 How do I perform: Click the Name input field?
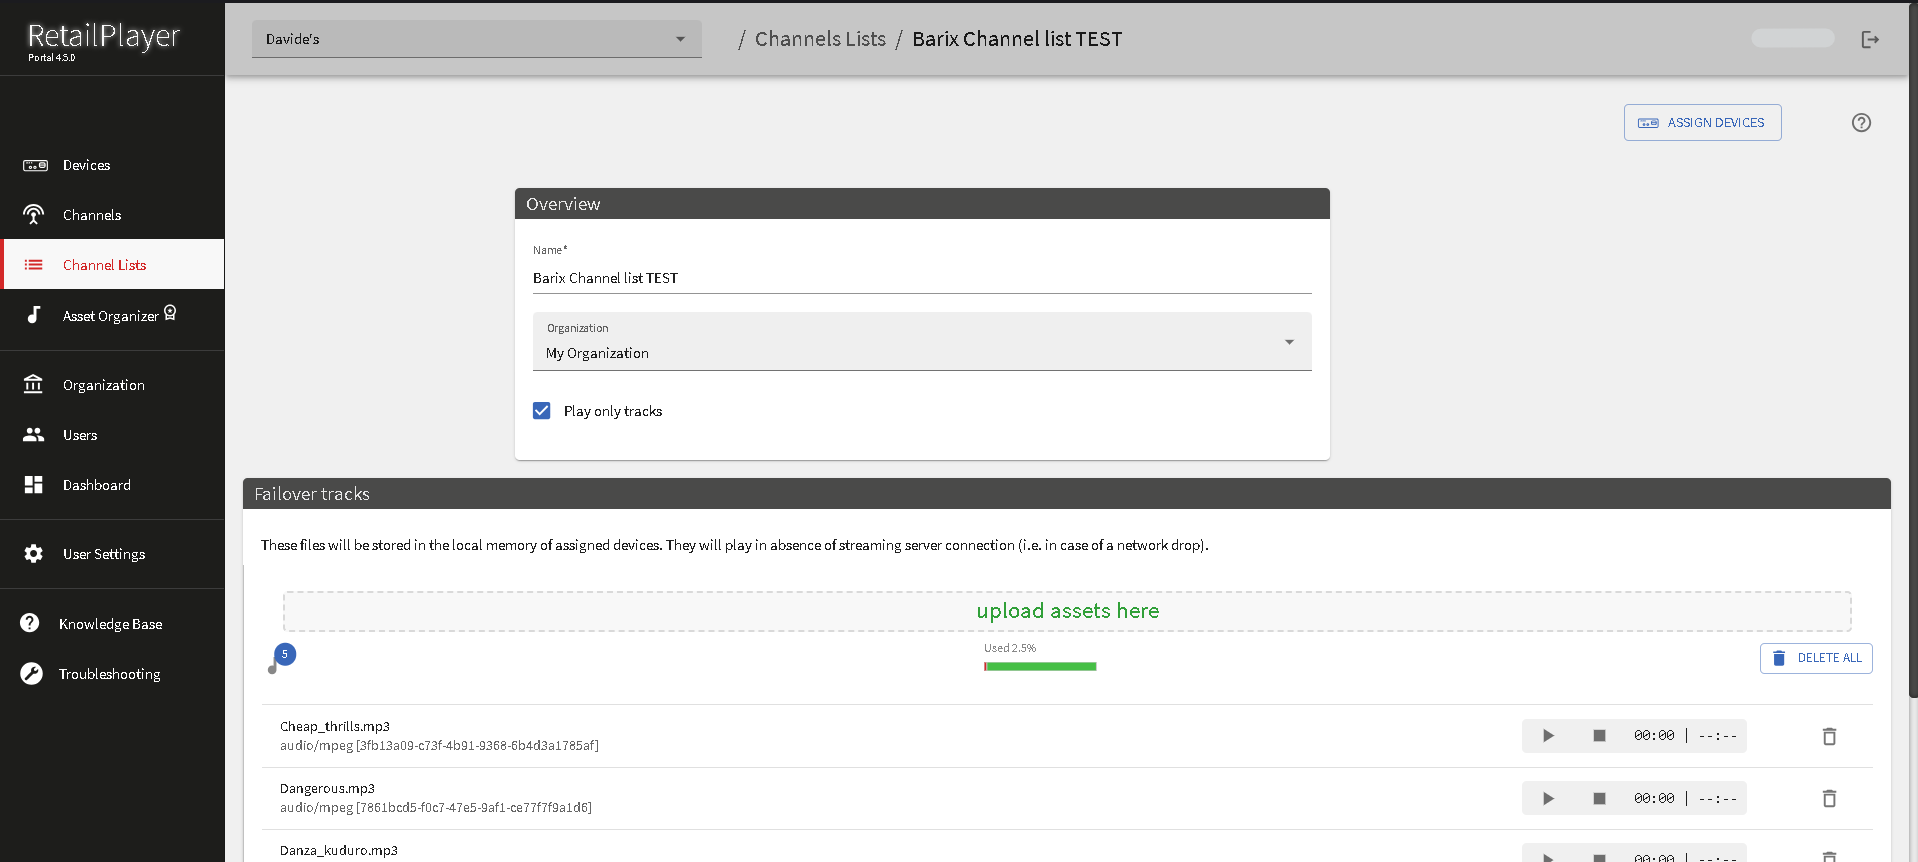(921, 278)
